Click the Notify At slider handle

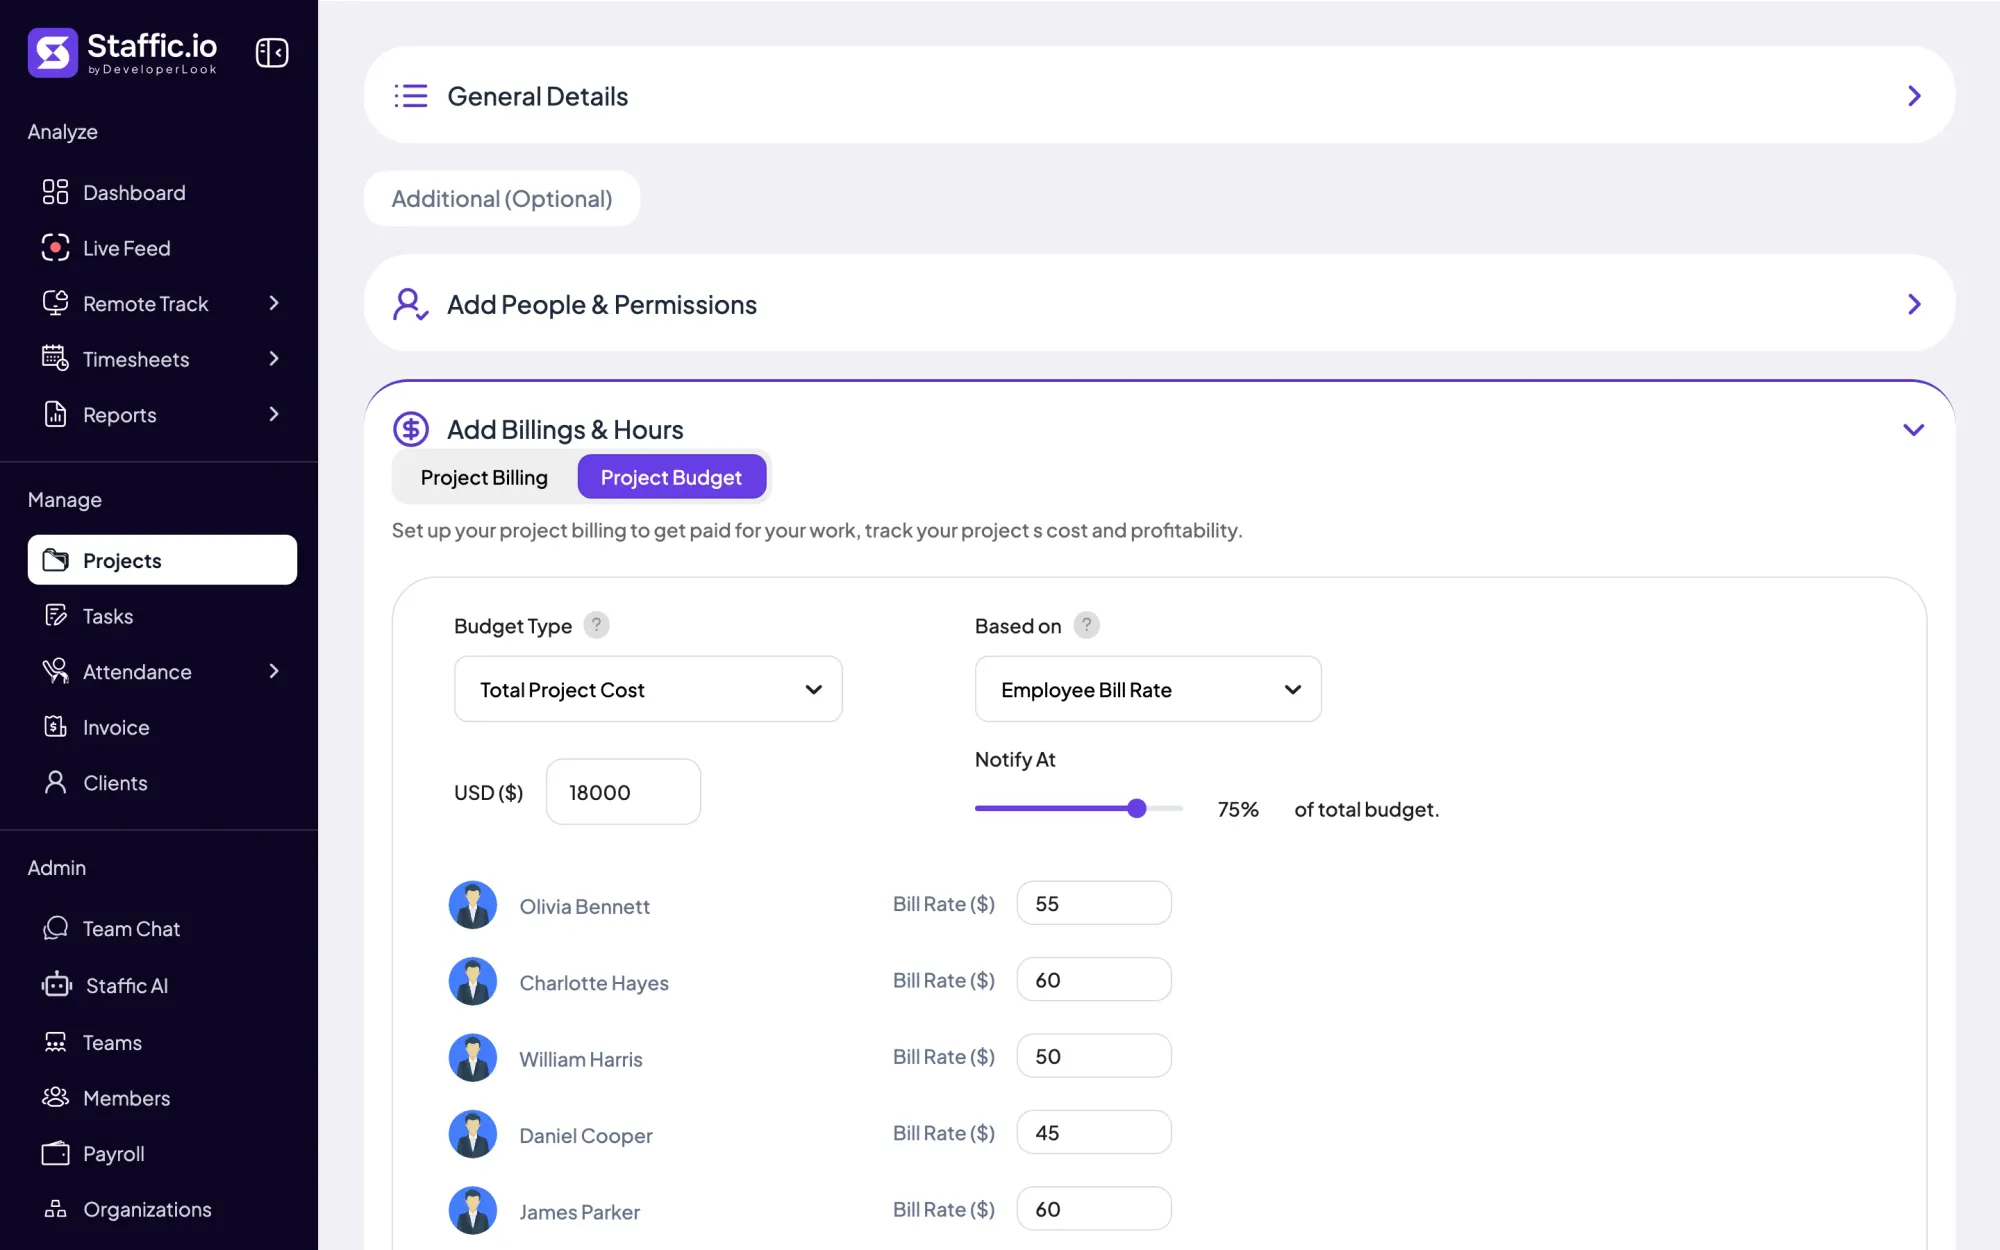1136,808
